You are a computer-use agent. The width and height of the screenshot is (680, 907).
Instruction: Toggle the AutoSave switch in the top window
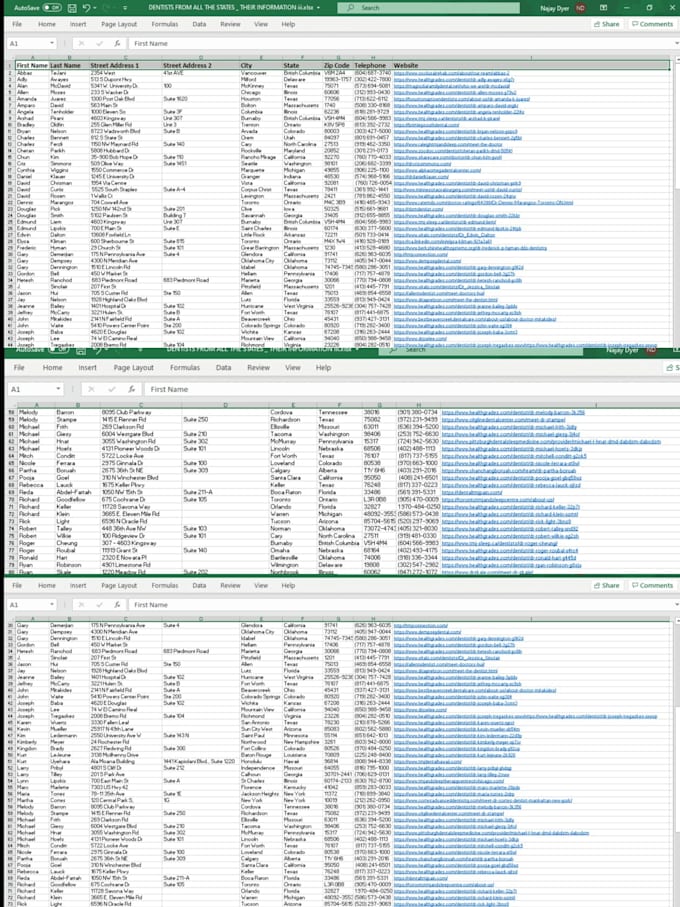click(x=52, y=8)
